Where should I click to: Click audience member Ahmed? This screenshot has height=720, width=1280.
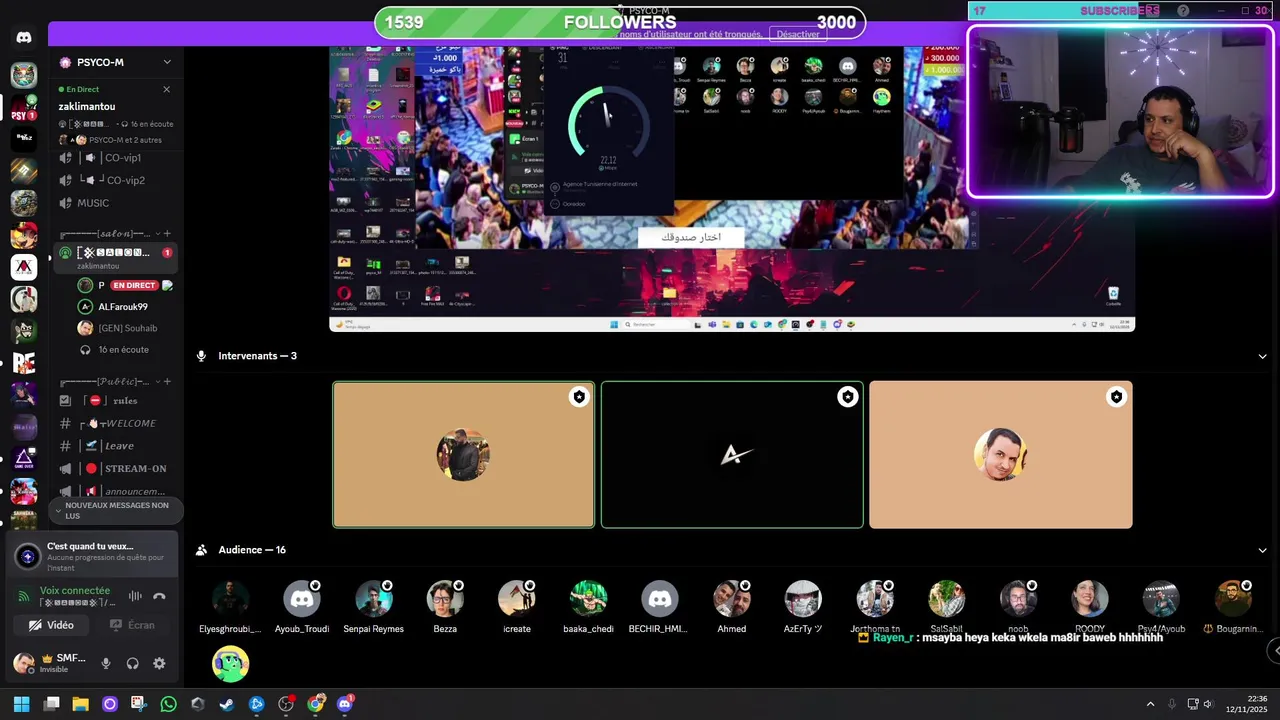(732, 607)
